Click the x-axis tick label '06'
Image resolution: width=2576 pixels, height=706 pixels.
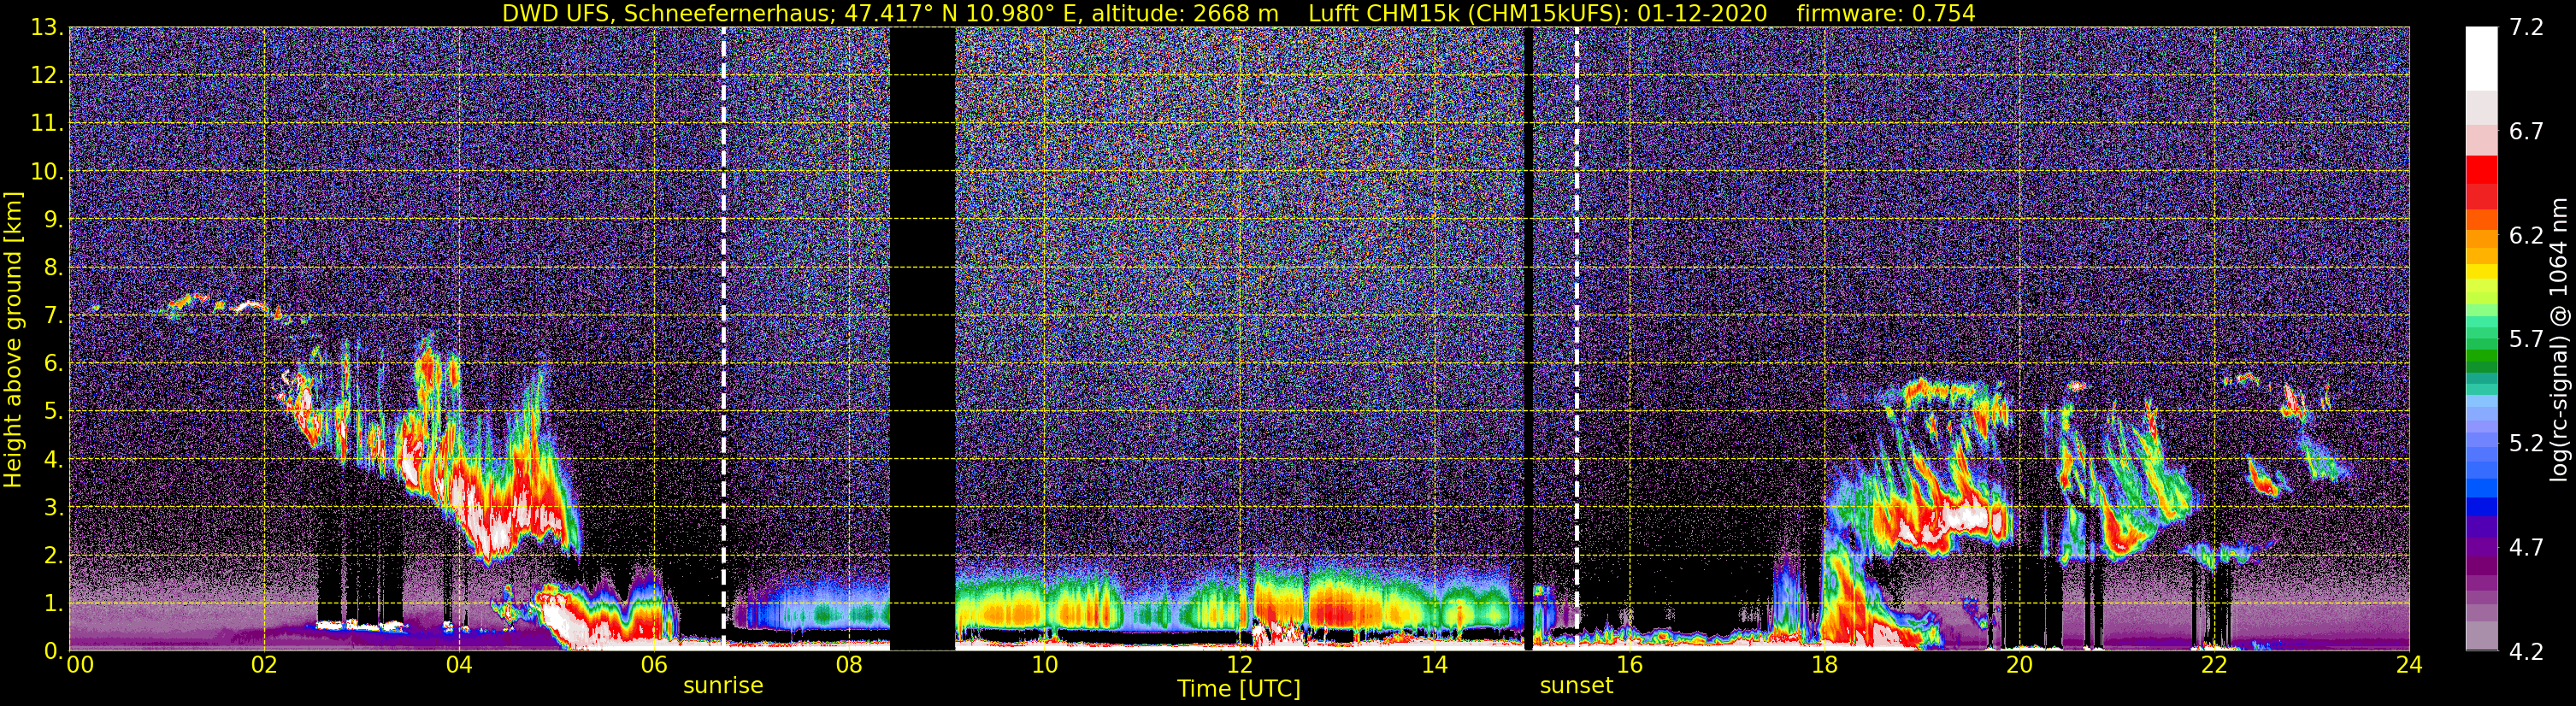point(654,666)
